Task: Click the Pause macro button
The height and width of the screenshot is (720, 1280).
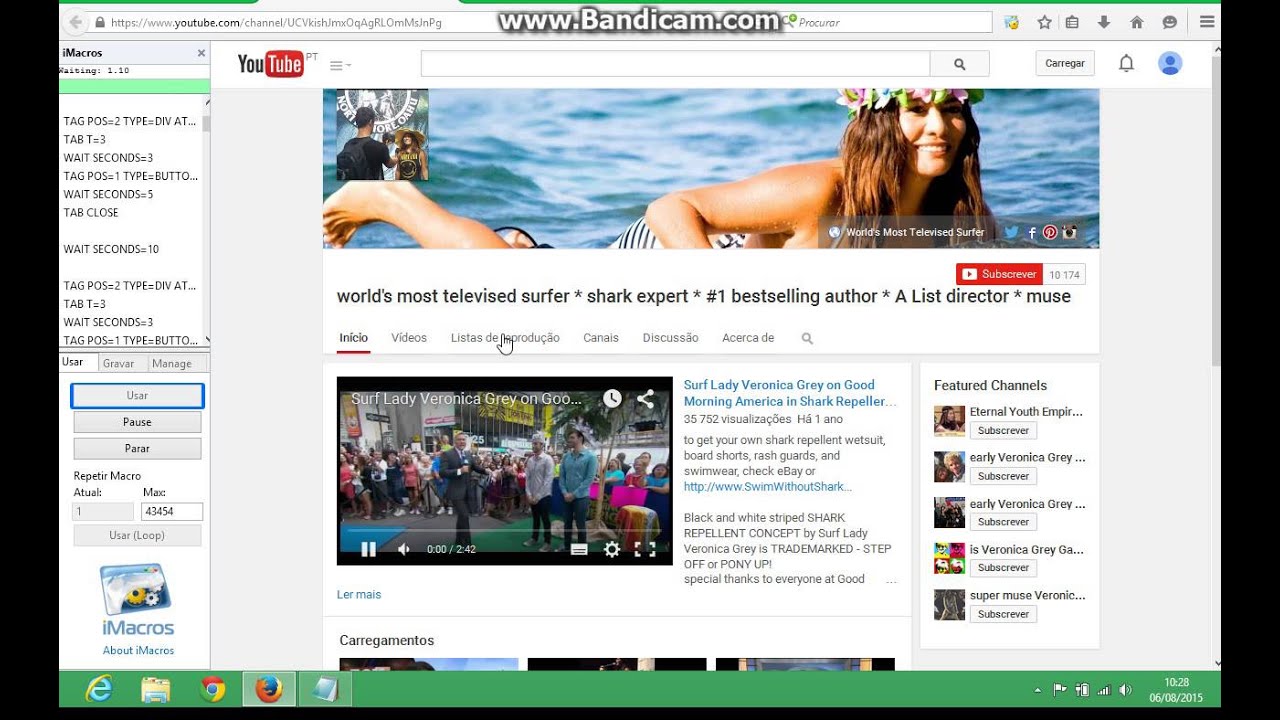Action: (x=137, y=422)
